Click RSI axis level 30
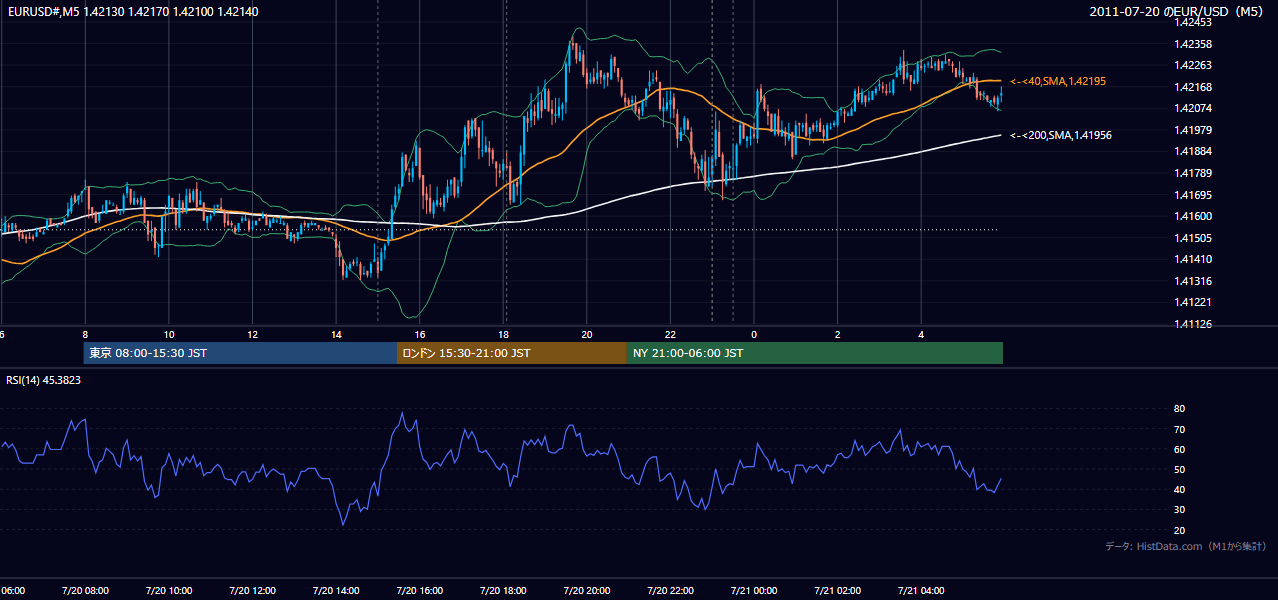The image size is (1278, 600). pyautogui.click(x=1179, y=510)
